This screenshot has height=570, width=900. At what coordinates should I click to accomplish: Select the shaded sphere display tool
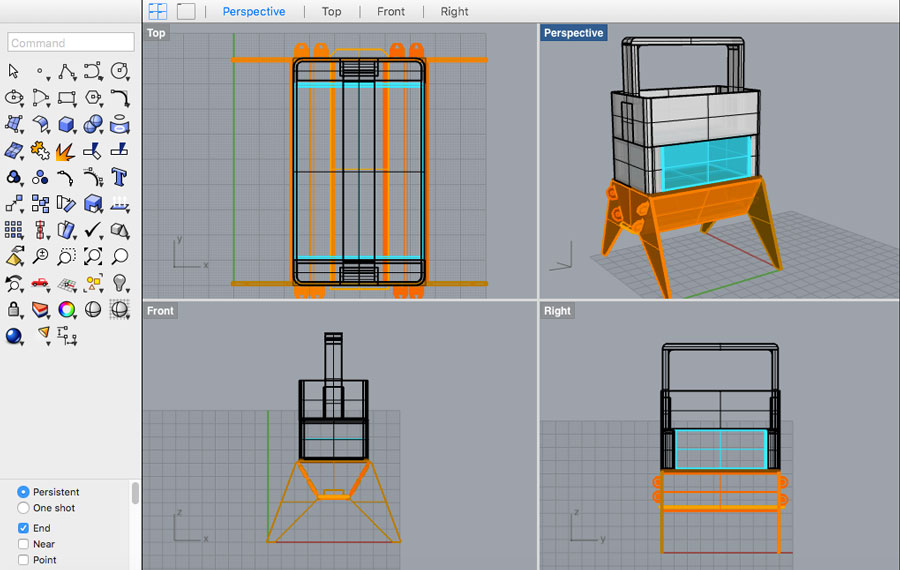coord(93,309)
